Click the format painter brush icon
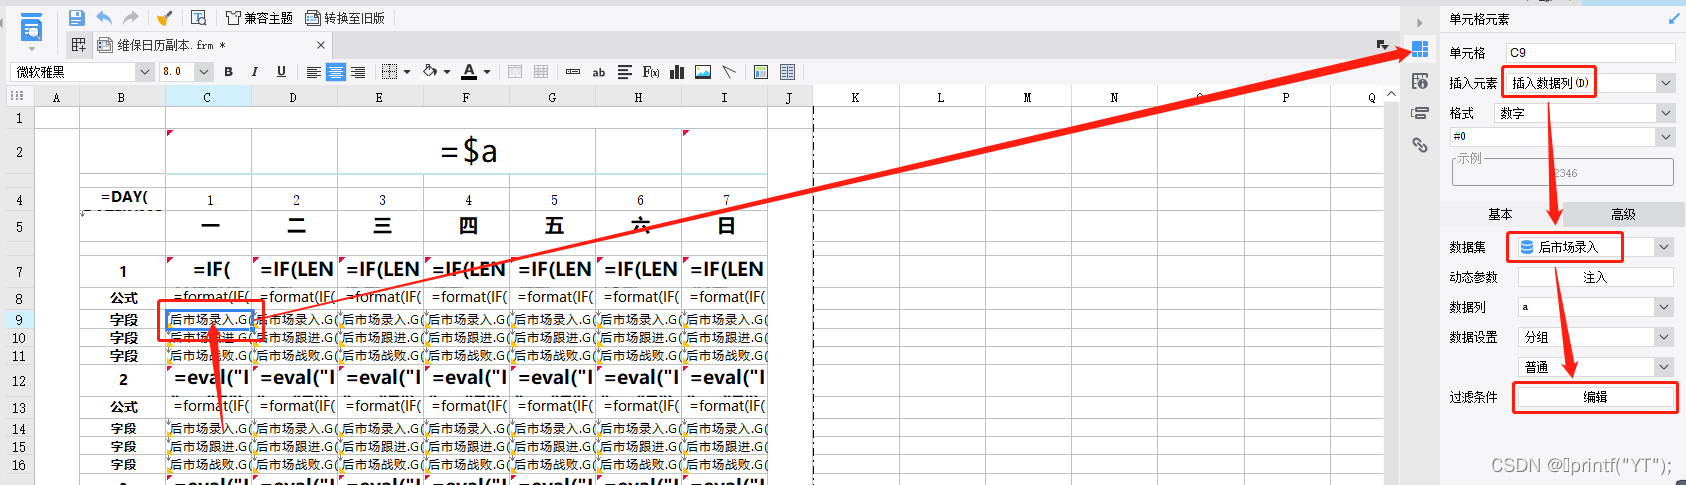This screenshot has width=1686, height=485. [164, 18]
